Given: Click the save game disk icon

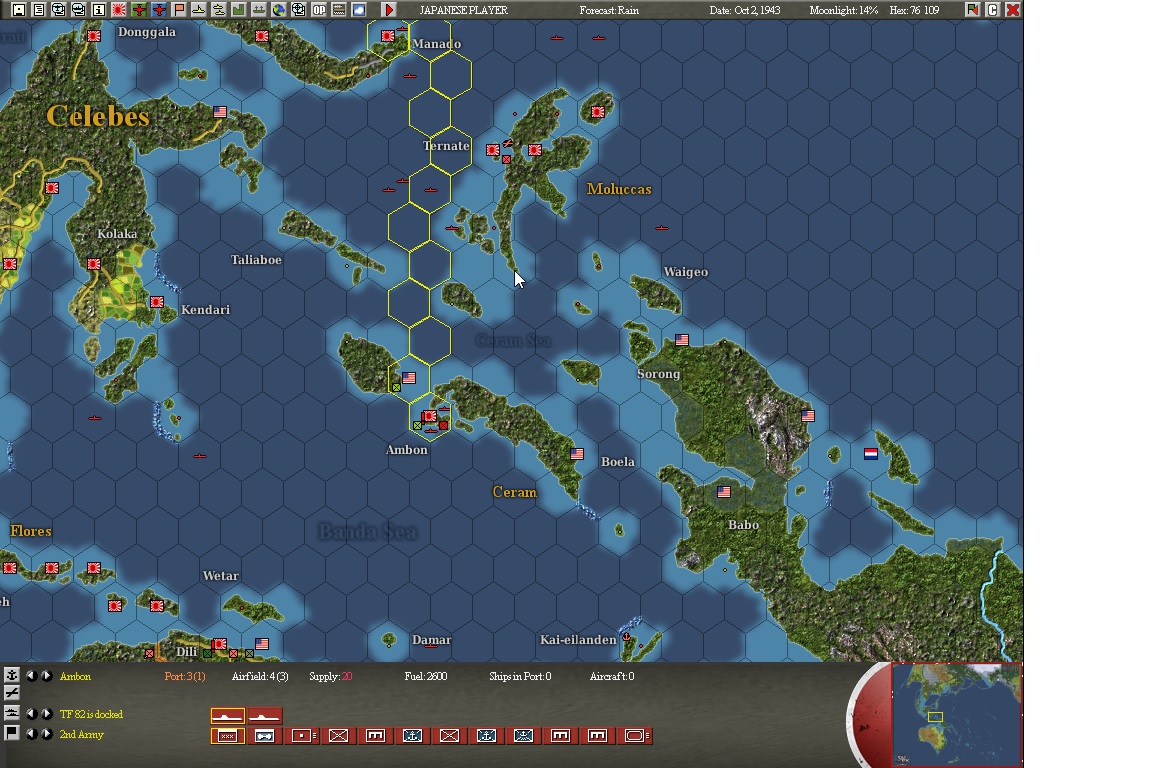Looking at the screenshot, I should [19, 10].
